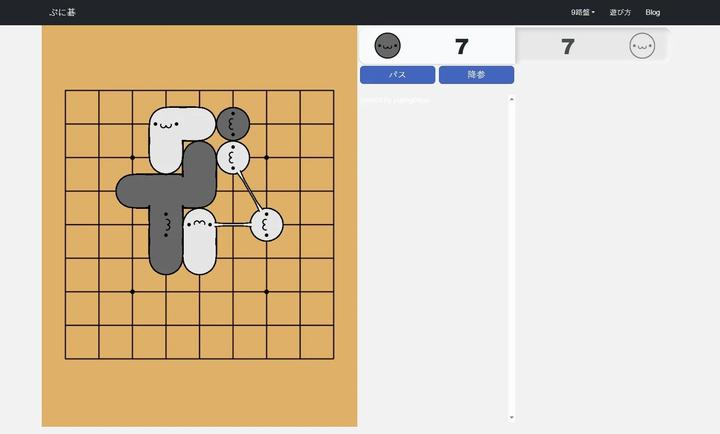The image size is (720, 434).
Task: Click the log panel scroll-up arrow
Action: coord(512,99)
